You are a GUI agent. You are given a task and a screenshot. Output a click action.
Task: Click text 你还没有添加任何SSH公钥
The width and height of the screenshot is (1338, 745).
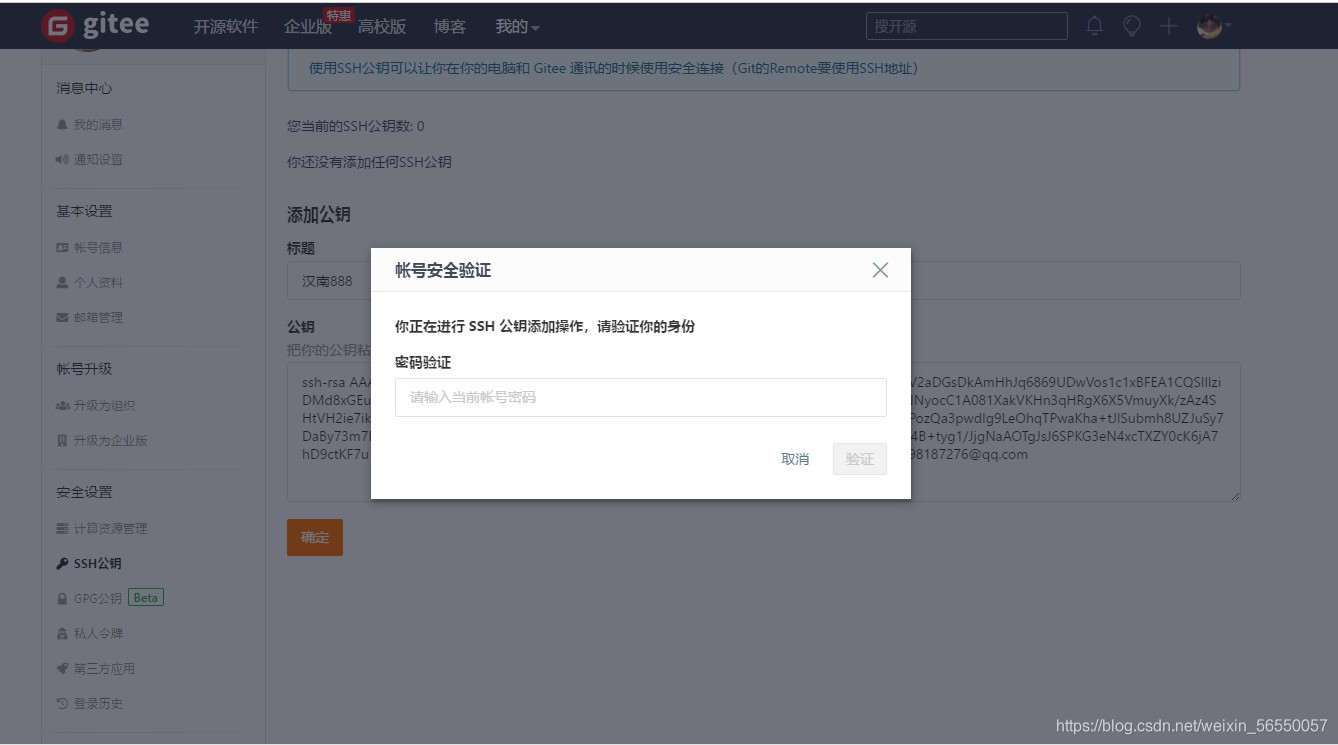click(369, 161)
